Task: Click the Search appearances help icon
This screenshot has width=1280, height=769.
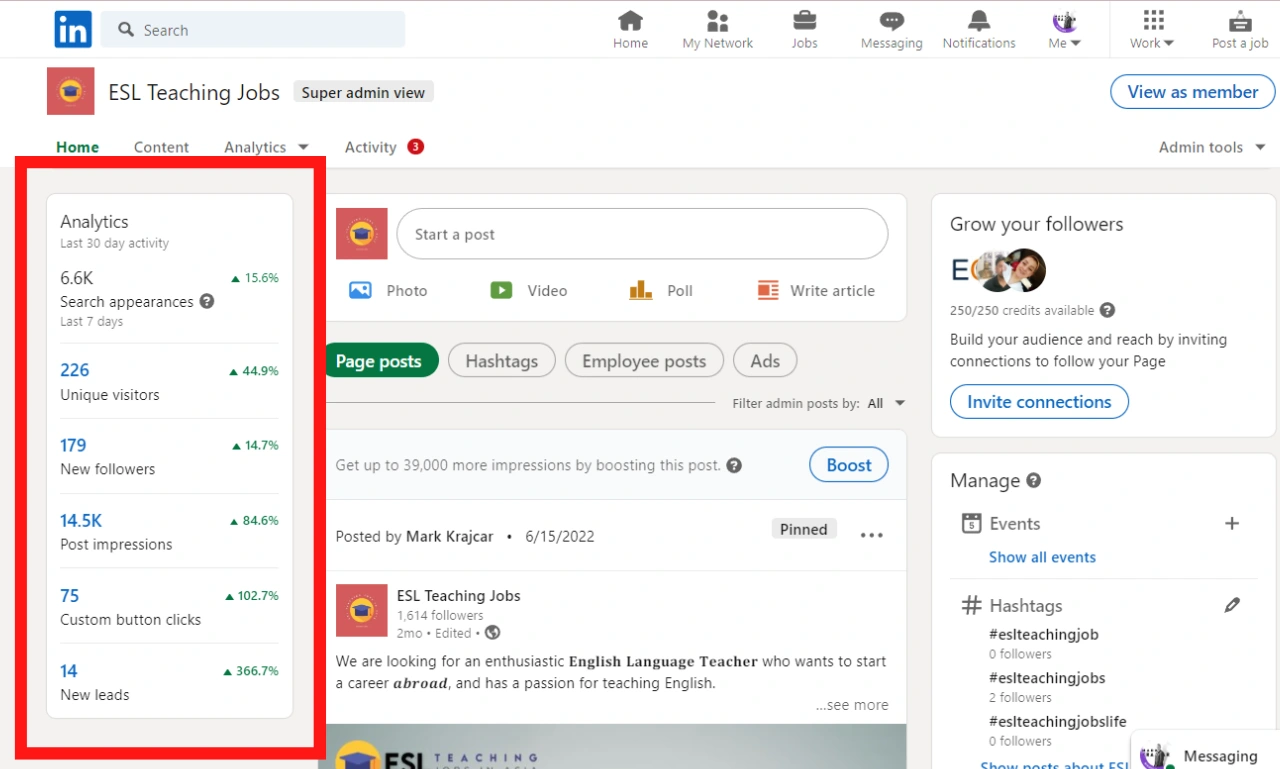Action: tap(207, 301)
